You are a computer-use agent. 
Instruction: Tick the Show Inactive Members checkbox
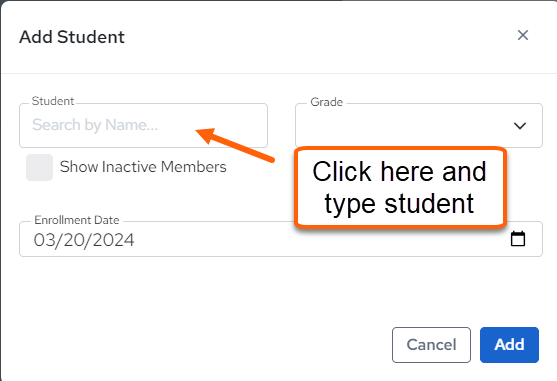tap(39, 167)
